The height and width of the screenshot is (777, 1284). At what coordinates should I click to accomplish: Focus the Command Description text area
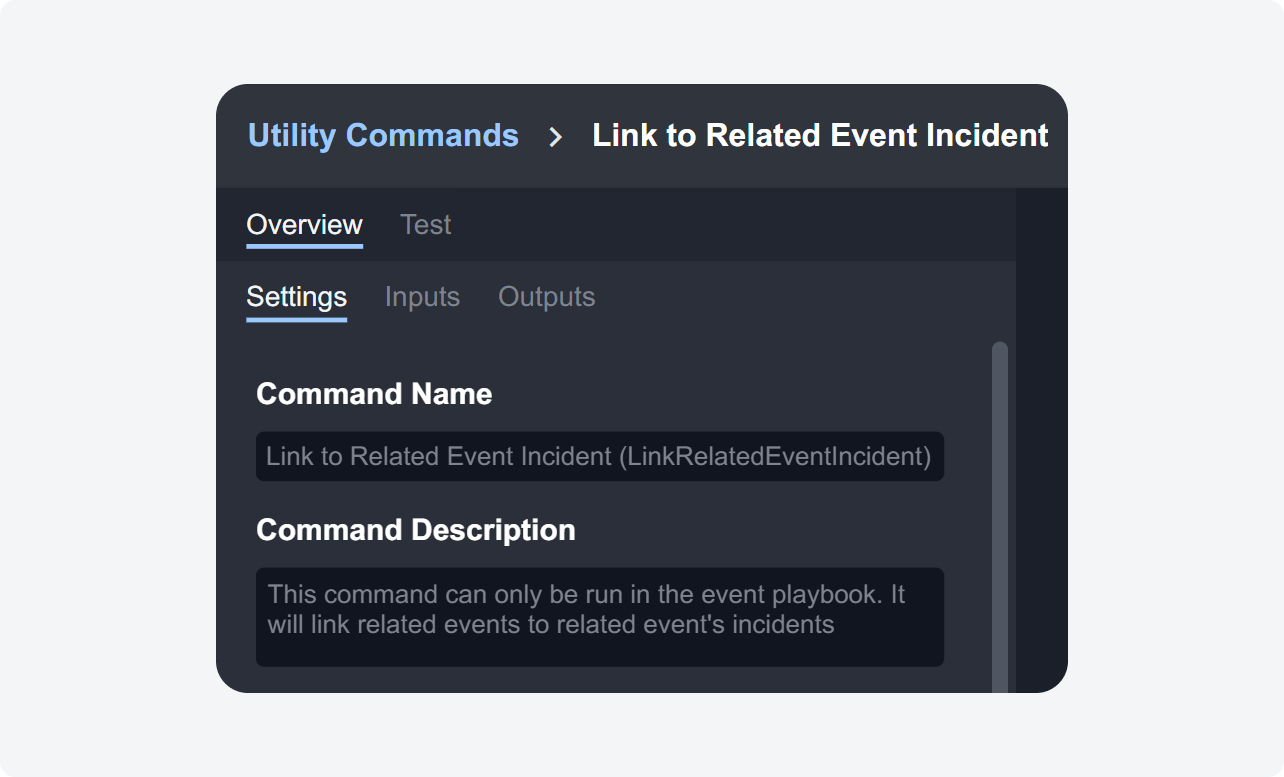[x=599, y=617]
